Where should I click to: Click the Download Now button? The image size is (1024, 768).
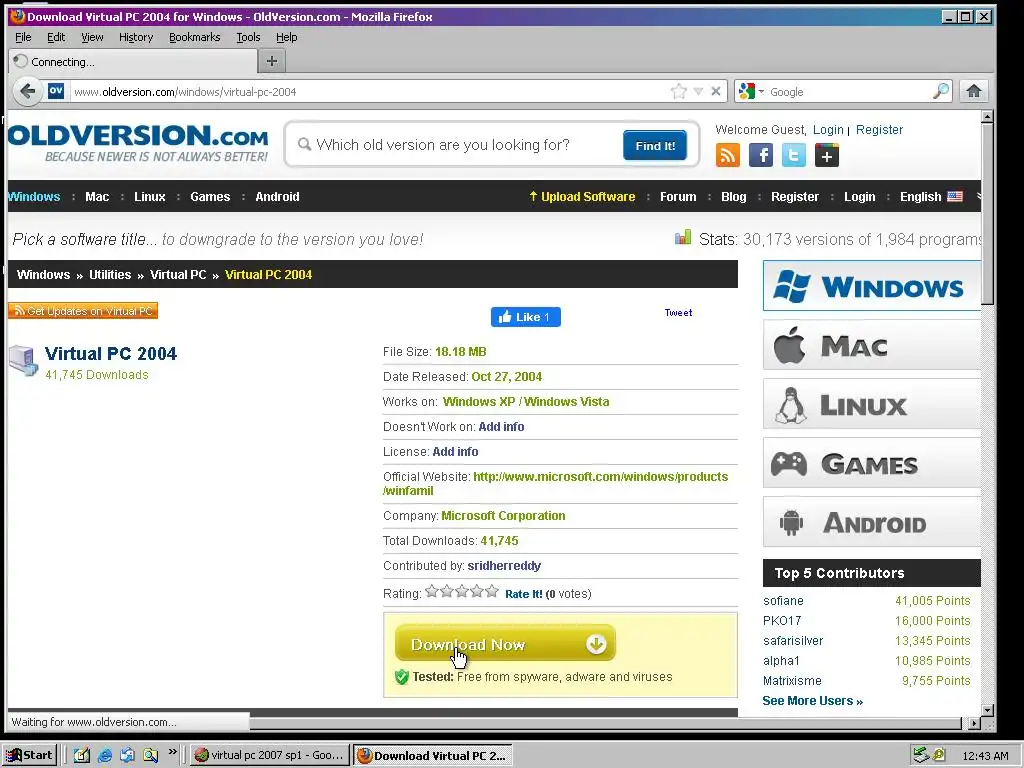pos(505,644)
